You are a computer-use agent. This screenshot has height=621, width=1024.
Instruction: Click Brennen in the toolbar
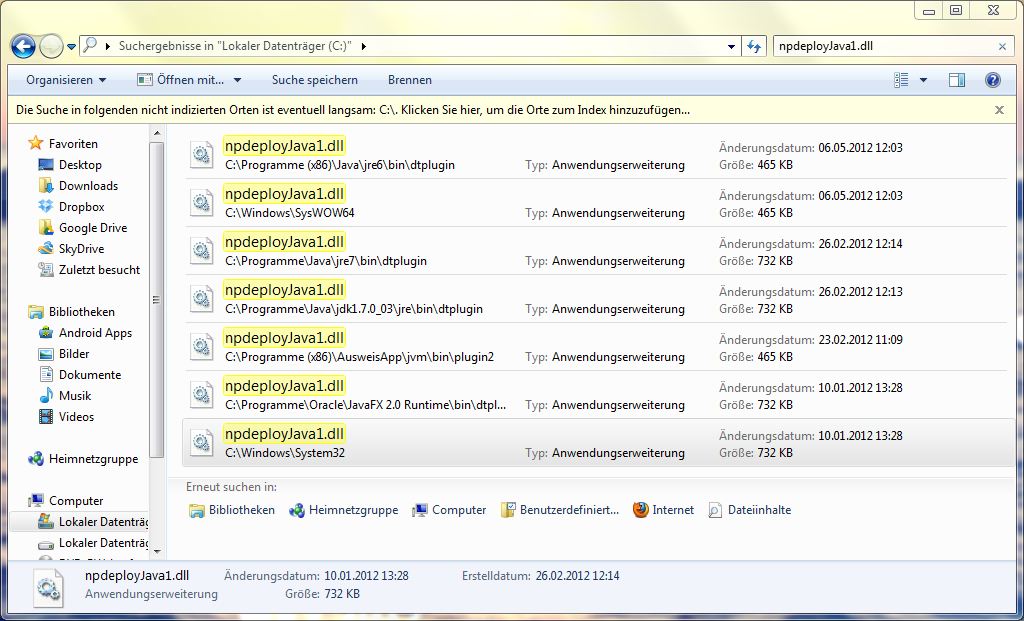point(409,80)
